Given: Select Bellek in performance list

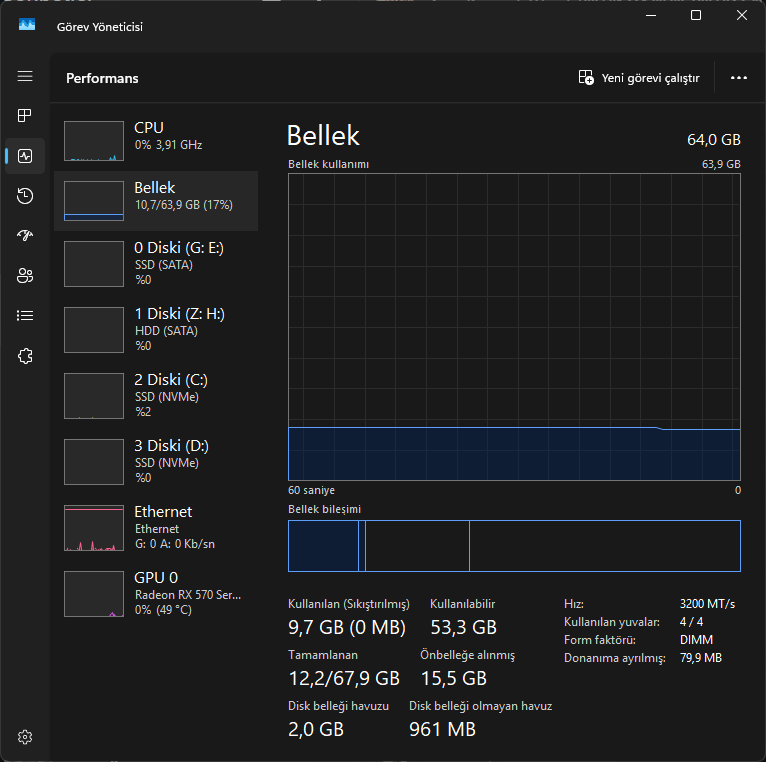Looking at the screenshot, I should 155,200.
